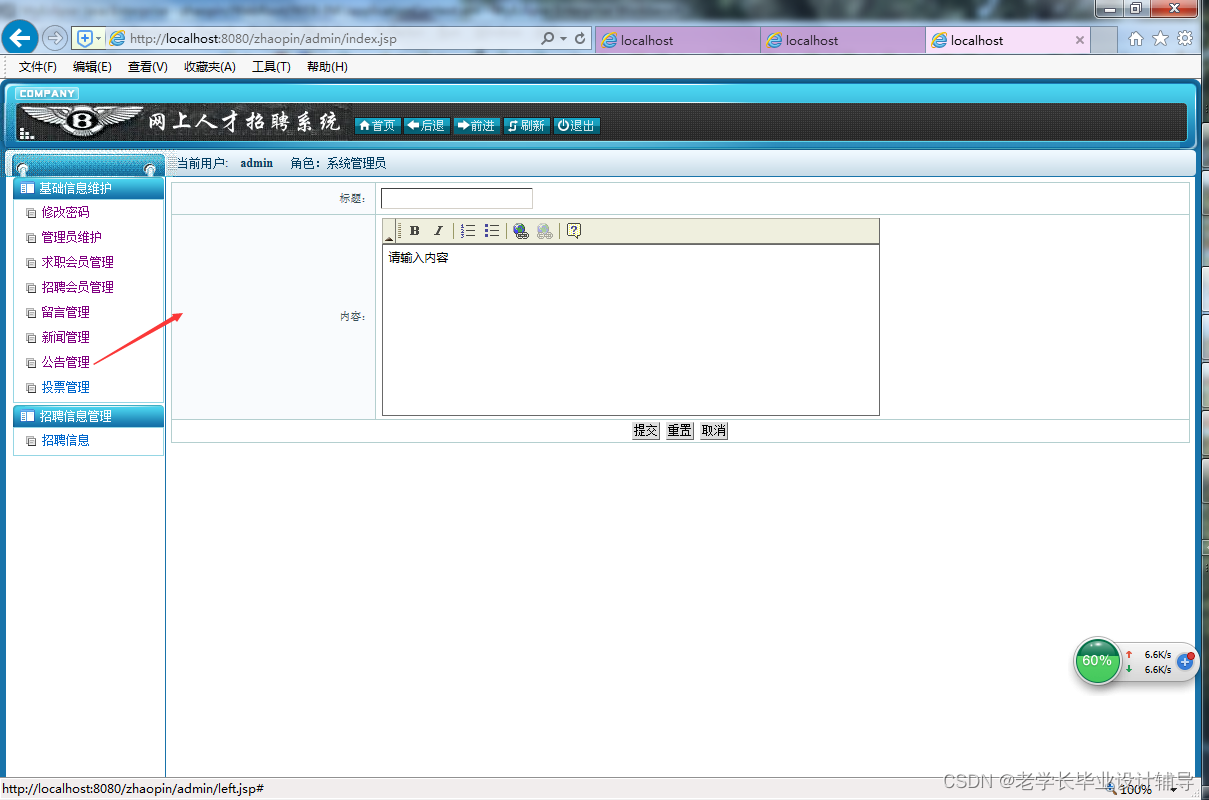This screenshot has height=800, width=1209.
Task: Click the 前进 forward navigation button
Action: click(477, 125)
